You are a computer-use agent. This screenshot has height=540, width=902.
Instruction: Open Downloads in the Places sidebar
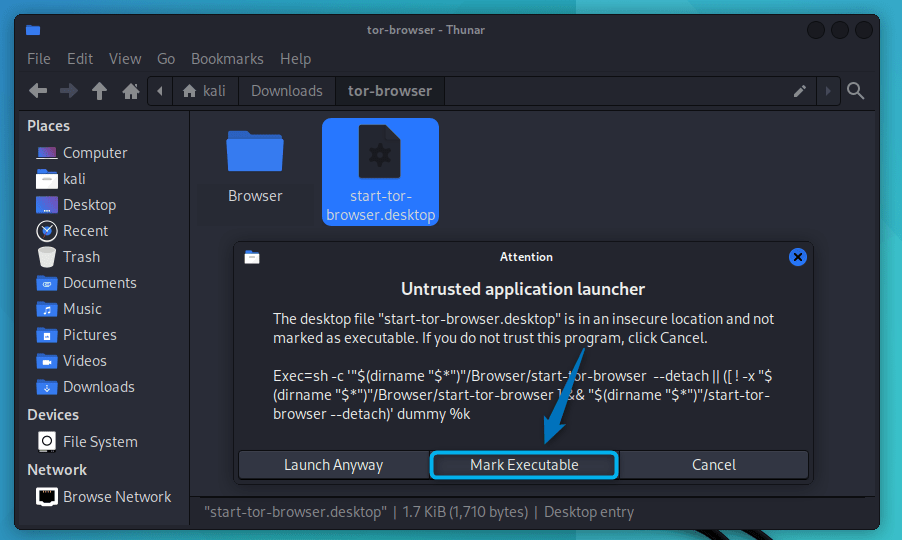tap(98, 387)
